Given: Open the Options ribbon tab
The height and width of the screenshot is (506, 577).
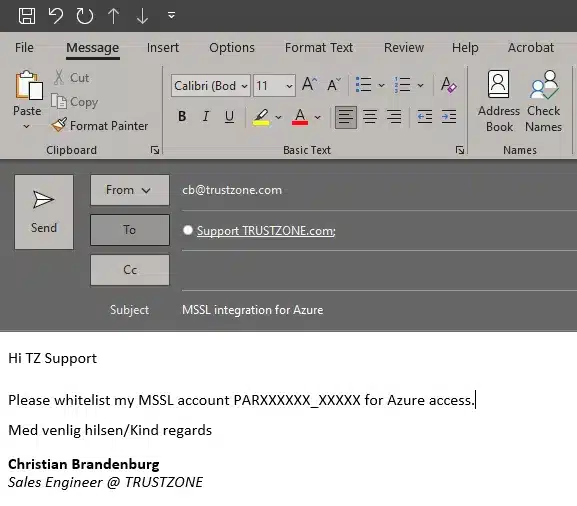Looking at the screenshot, I should (x=232, y=47).
